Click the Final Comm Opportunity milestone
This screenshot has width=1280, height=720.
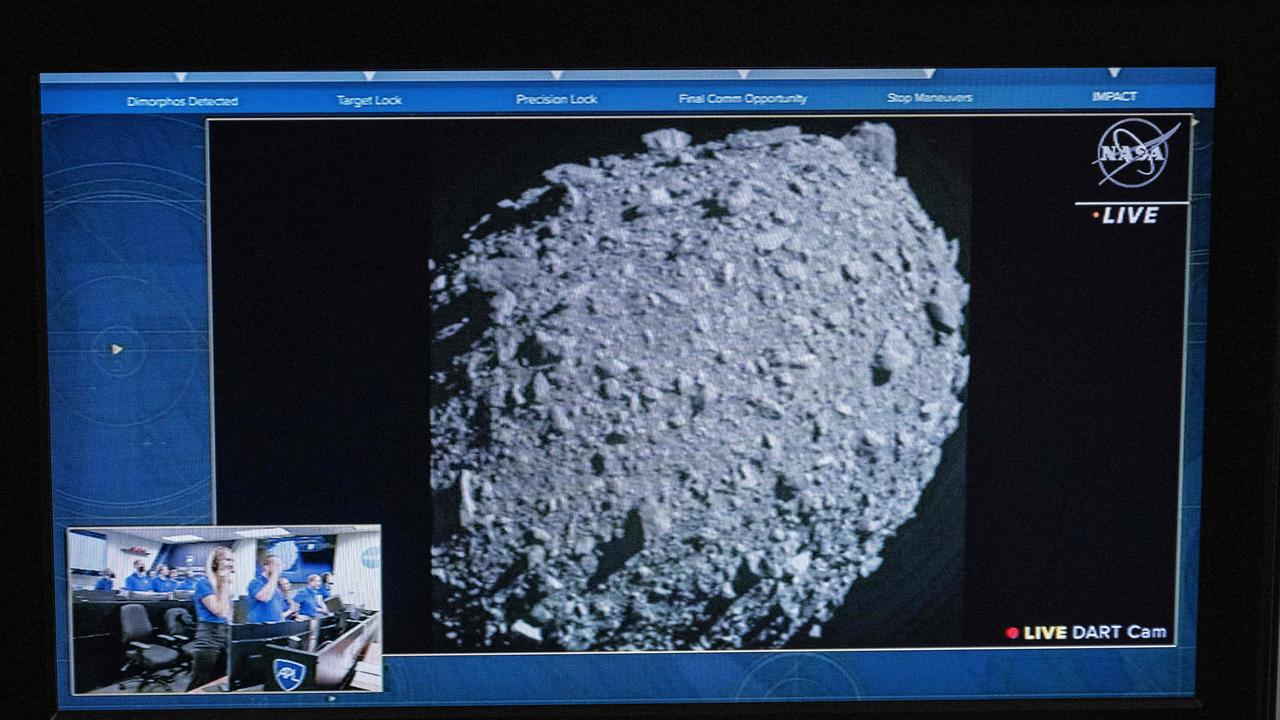(742, 98)
